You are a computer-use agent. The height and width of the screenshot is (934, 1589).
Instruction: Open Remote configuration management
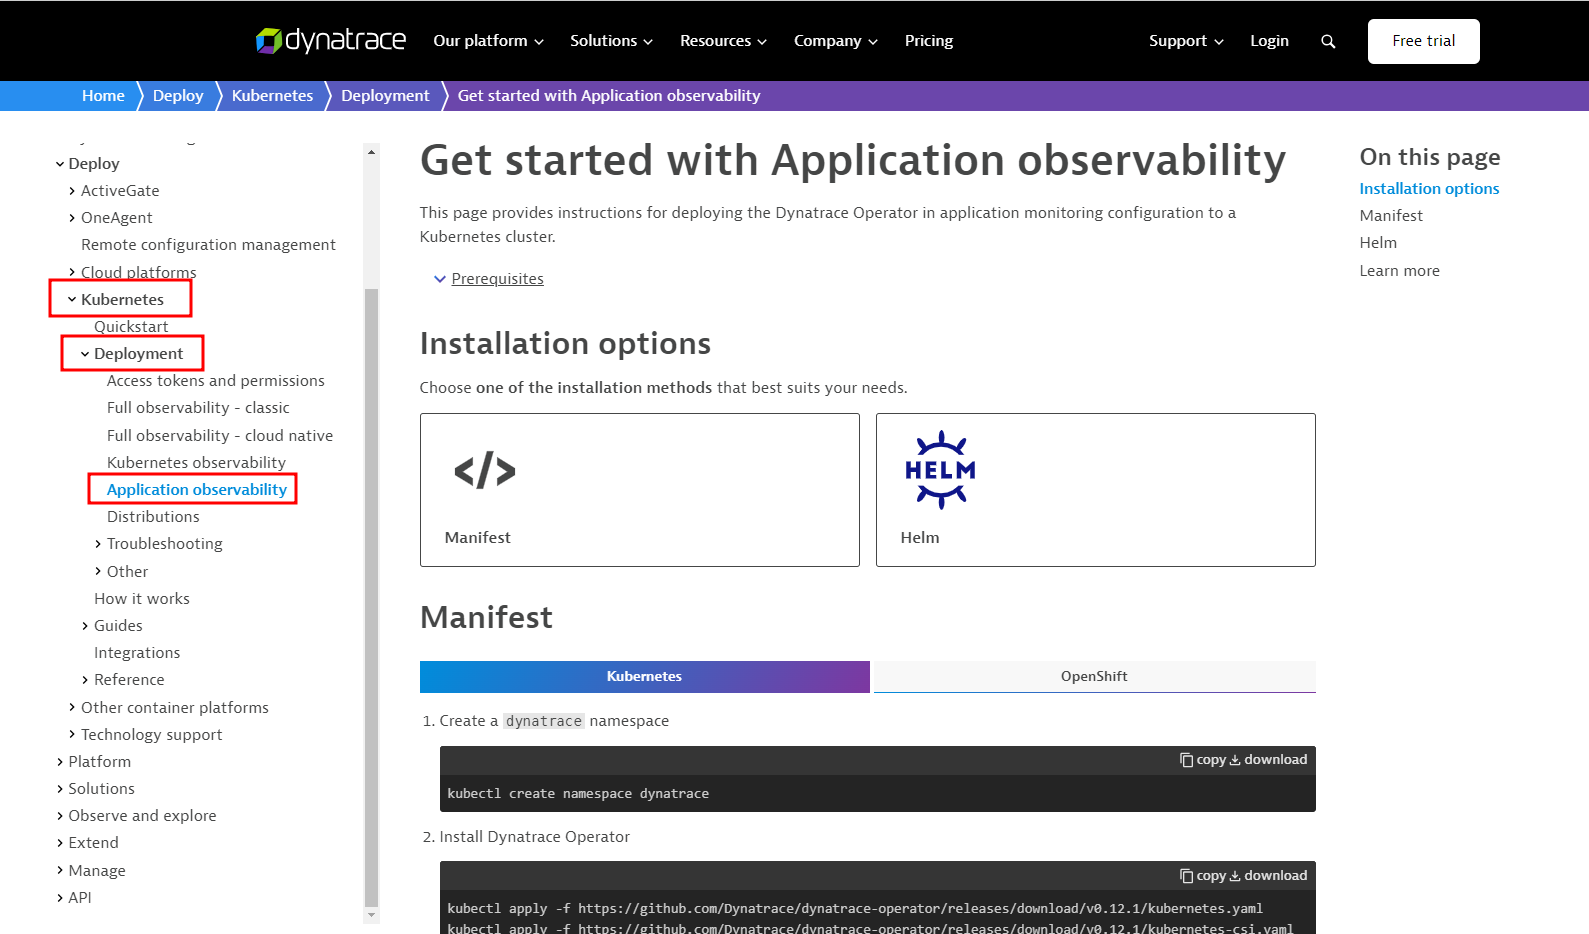point(208,245)
